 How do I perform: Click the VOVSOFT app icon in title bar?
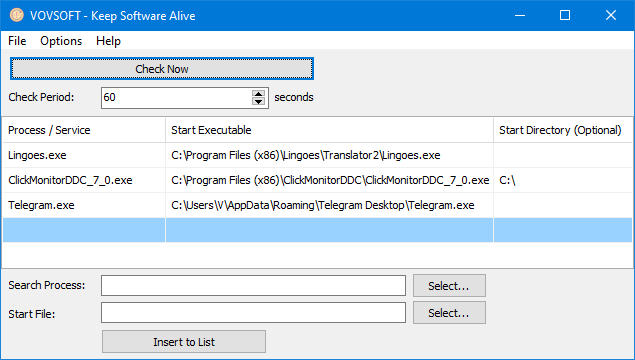[x=17, y=15]
